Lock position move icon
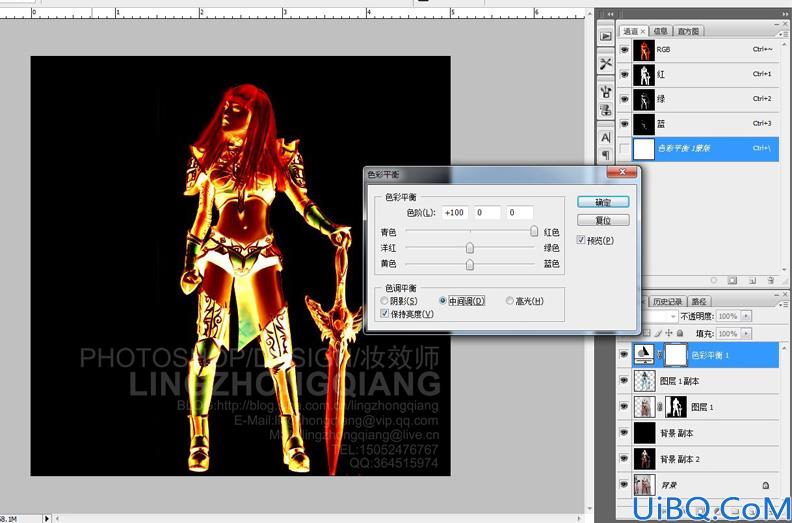Image resolution: width=792 pixels, height=523 pixels. tap(669, 333)
